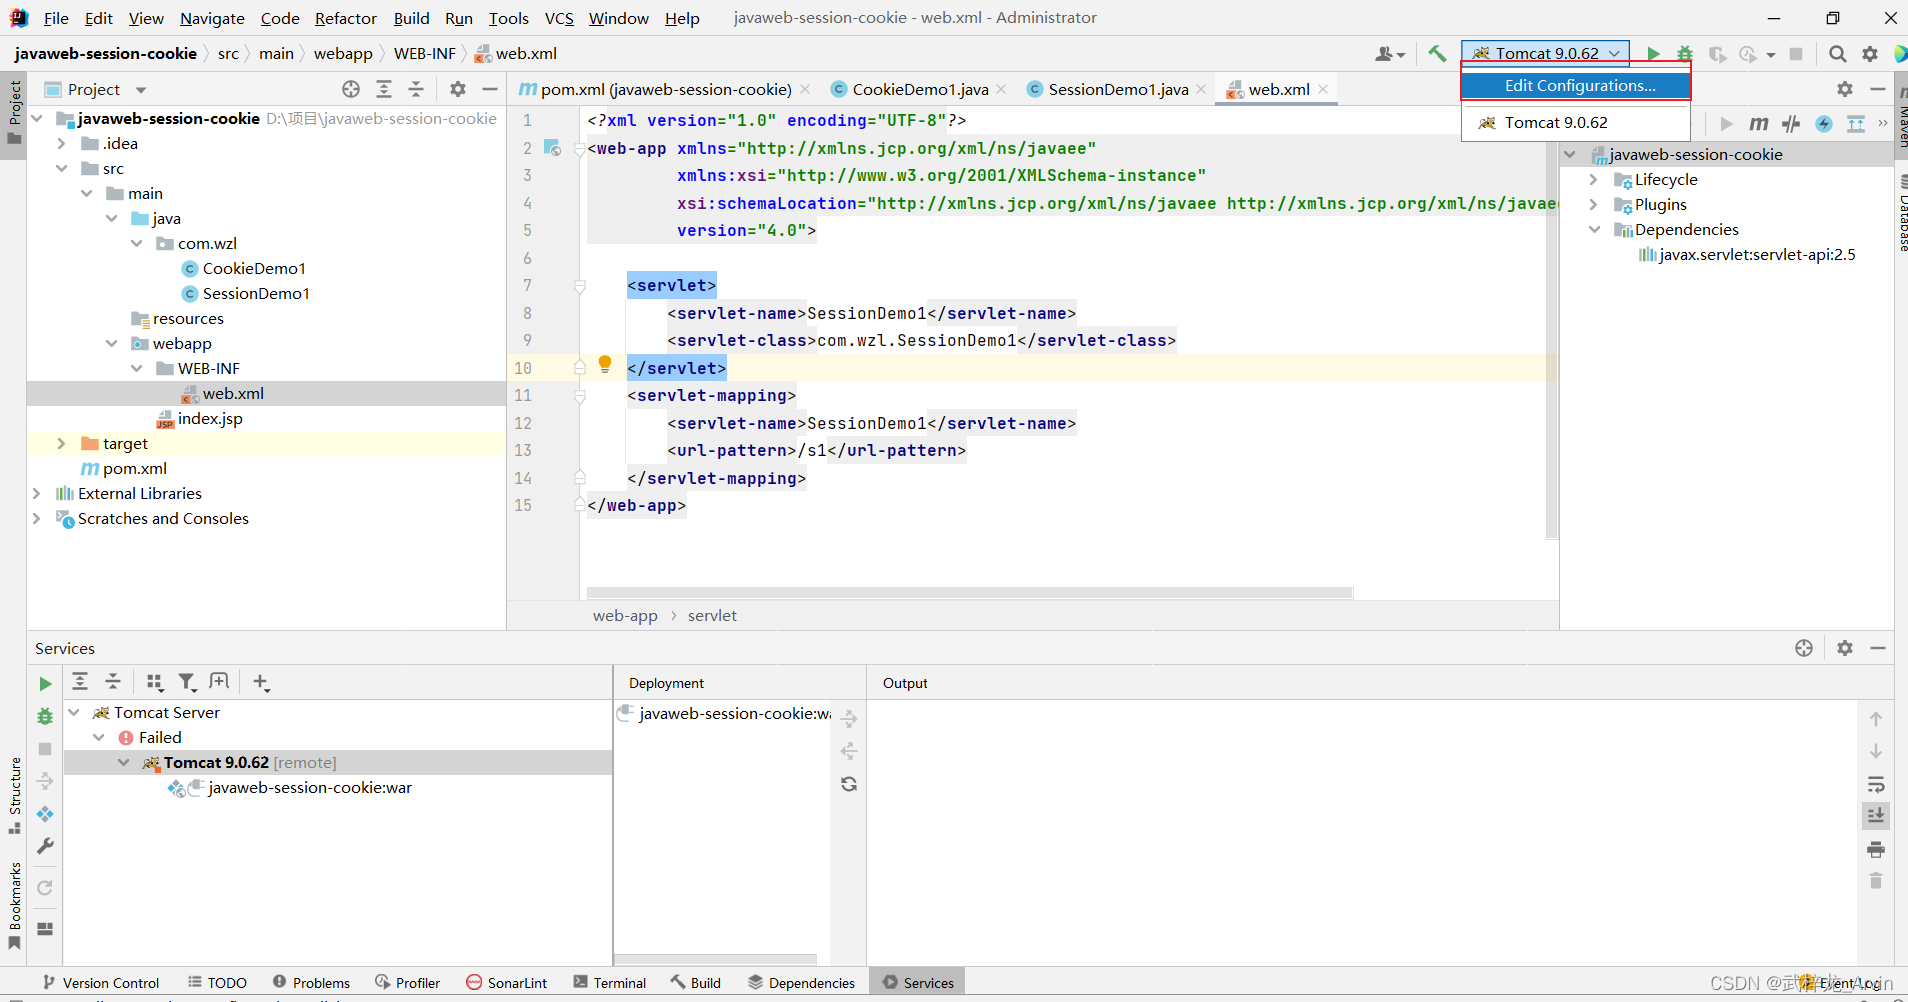Click Expand All icon in Services toolbar
This screenshot has width=1908, height=1002.
click(80, 682)
